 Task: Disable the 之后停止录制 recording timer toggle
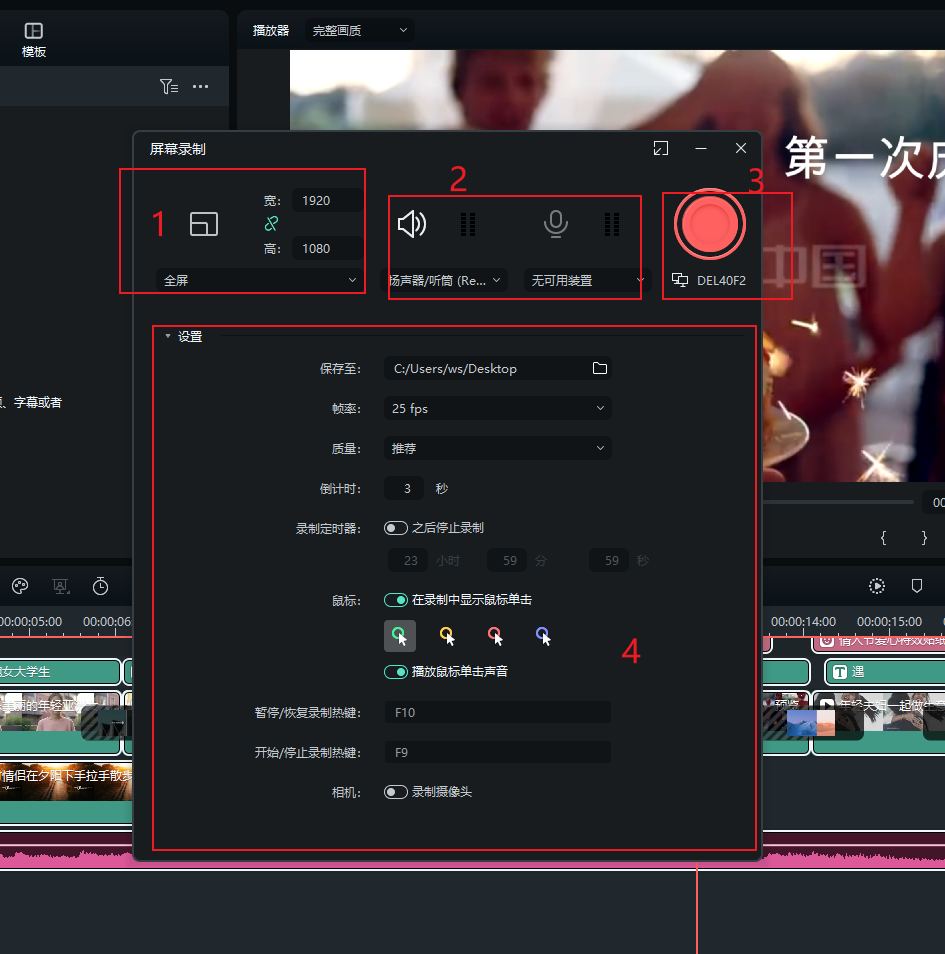tap(396, 528)
